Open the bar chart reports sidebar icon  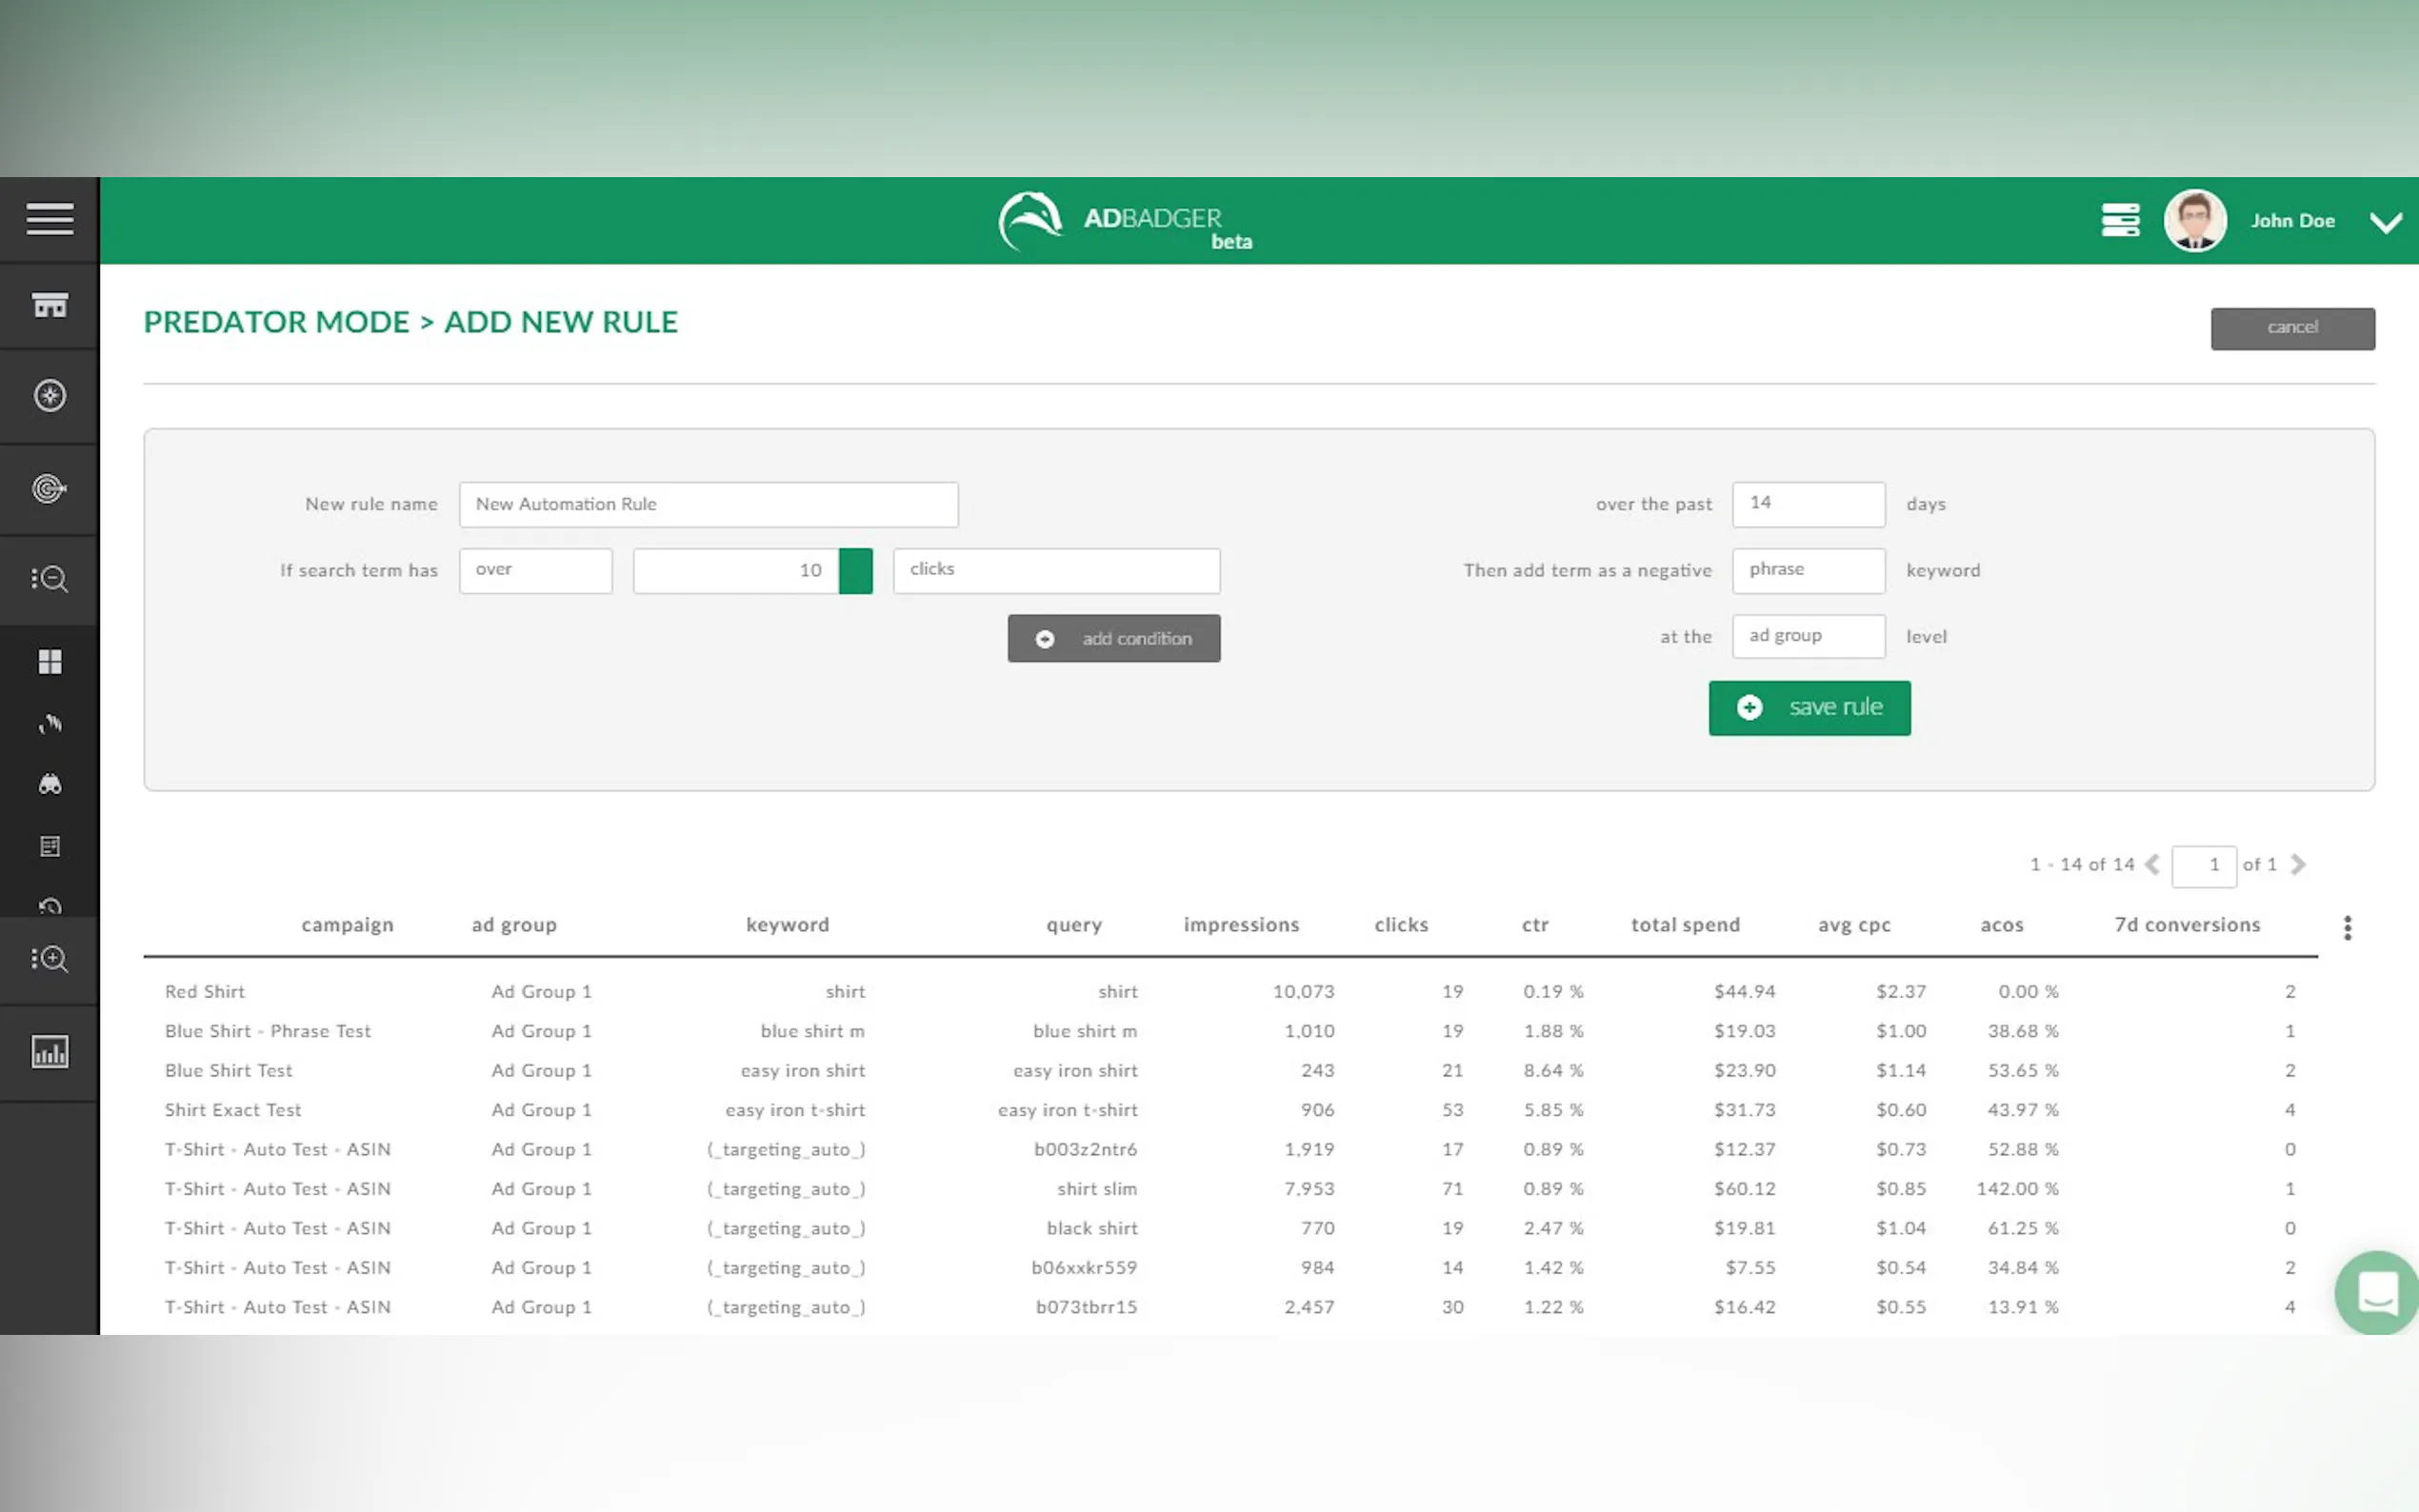pos(49,1051)
